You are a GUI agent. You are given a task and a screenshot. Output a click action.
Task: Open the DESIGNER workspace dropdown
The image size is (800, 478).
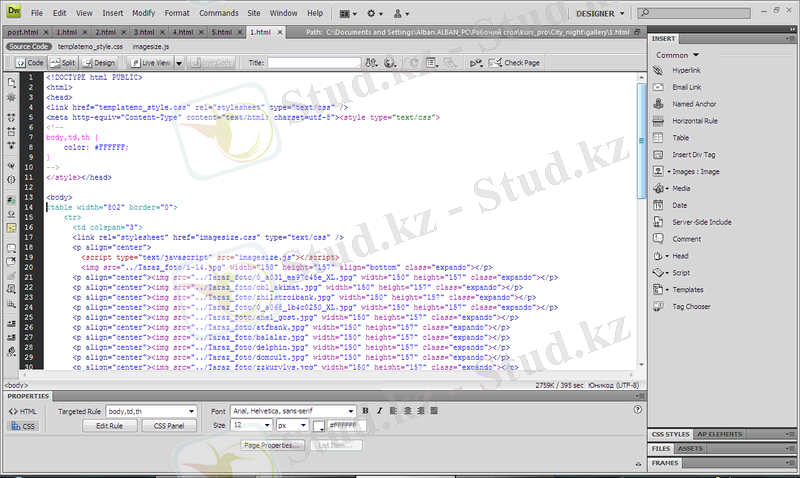pos(600,14)
